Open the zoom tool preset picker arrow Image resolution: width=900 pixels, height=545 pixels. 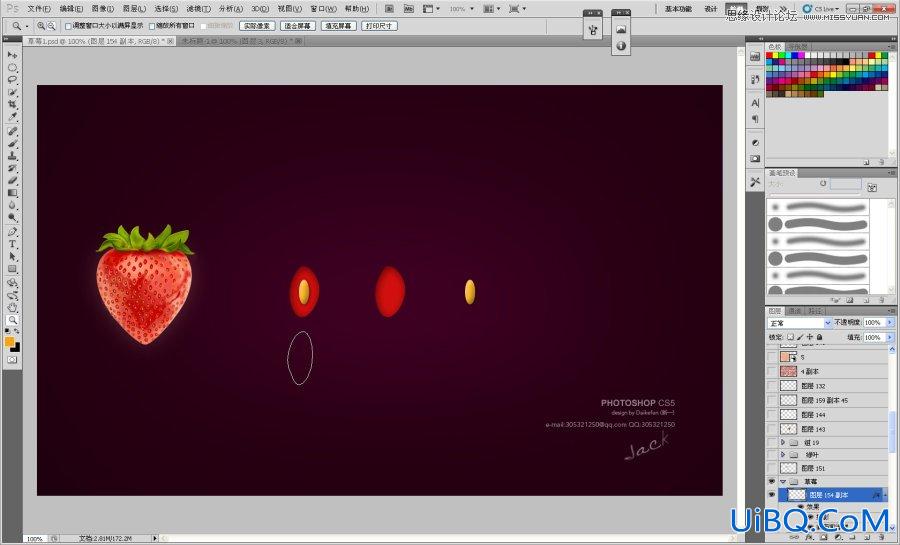click(x=27, y=26)
